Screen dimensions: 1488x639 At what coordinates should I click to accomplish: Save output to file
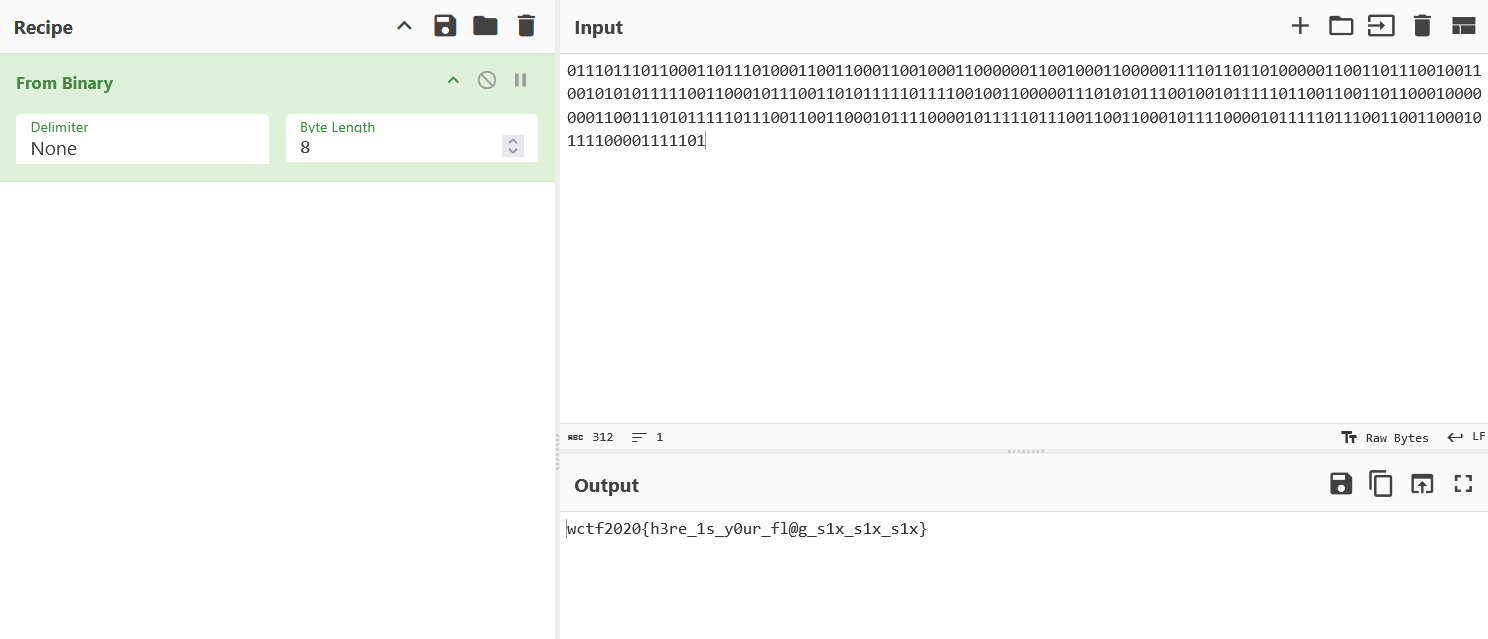[1341, 484]
